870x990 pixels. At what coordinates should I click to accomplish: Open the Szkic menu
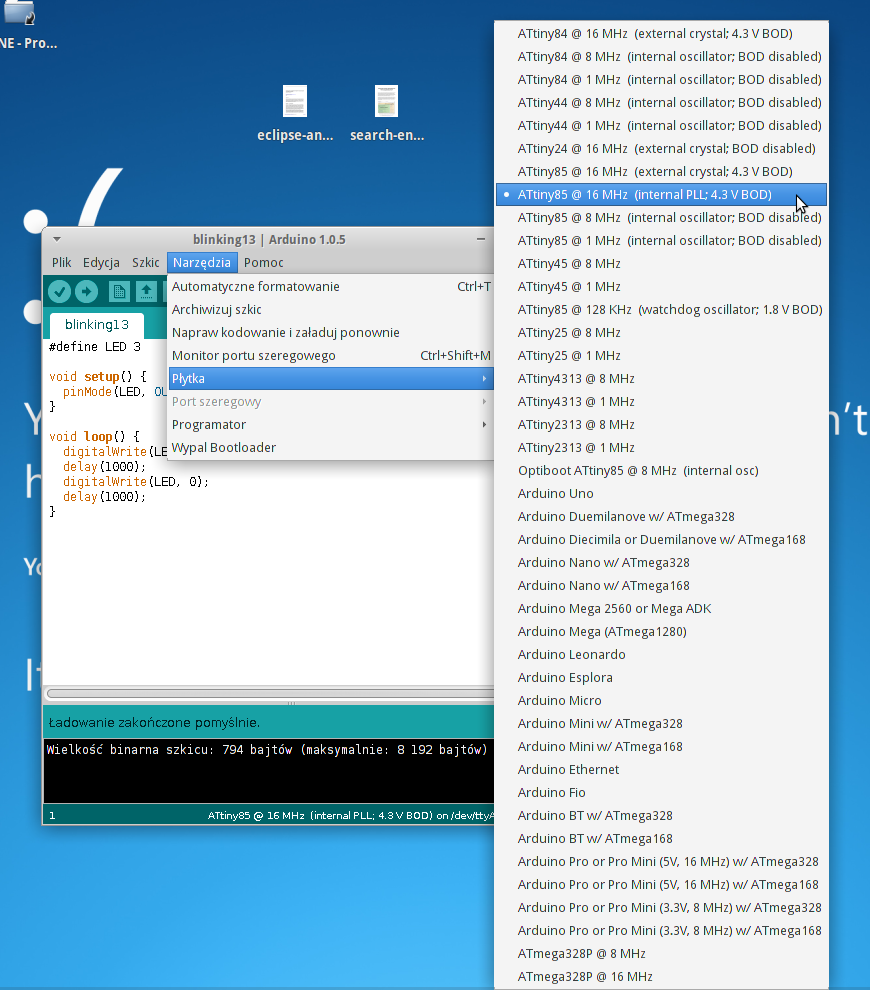(145, 263)
